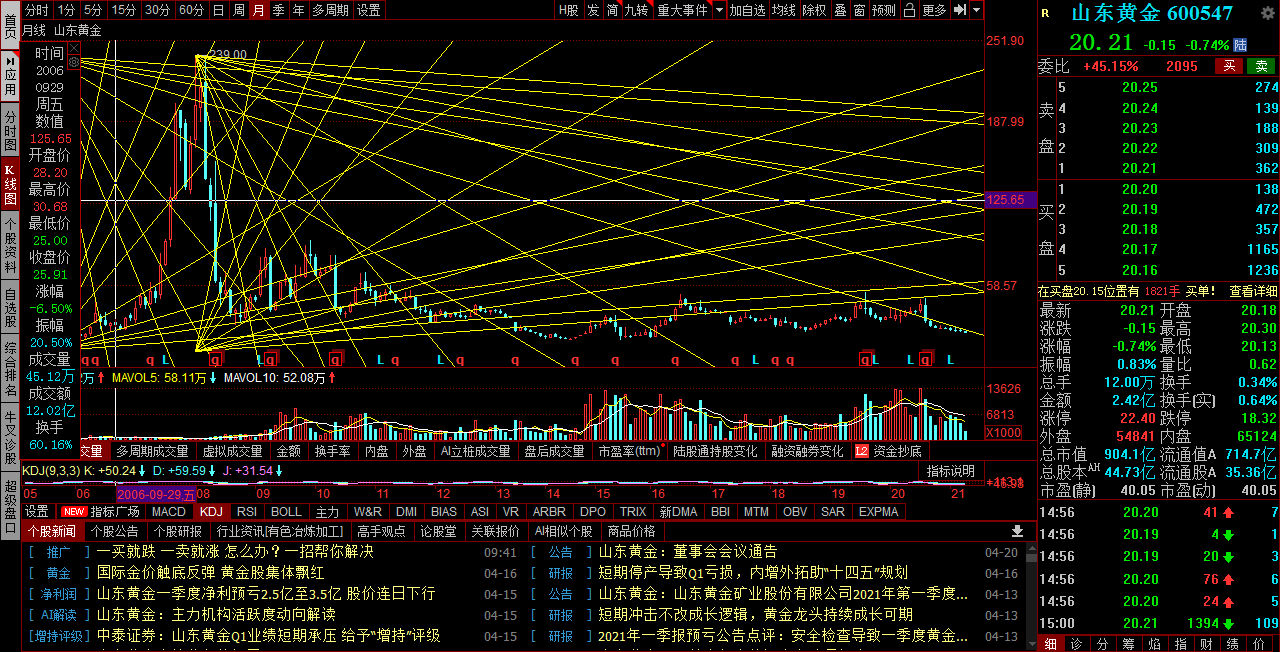Switch to the 年 yearly period
This screenshot has width=1280, height=652.
click(x=297, y=10)
